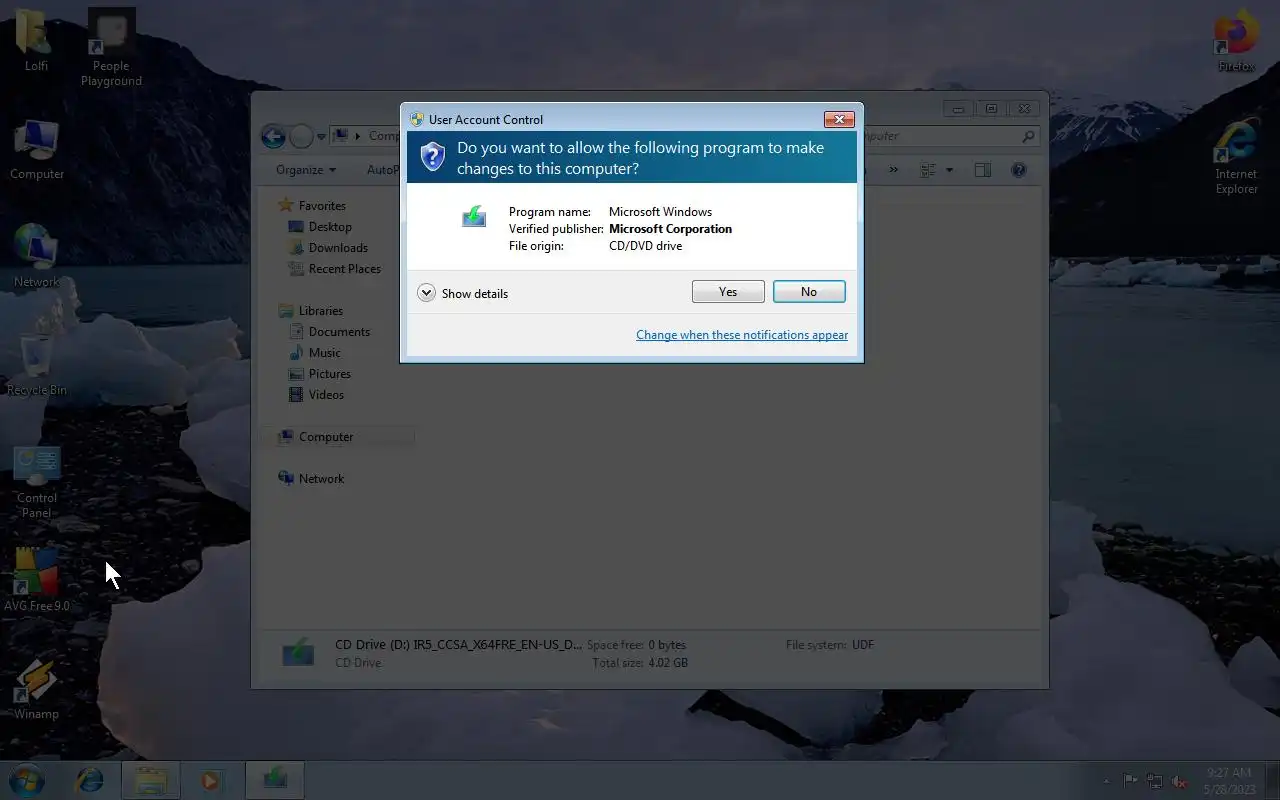Open People Playground desktop shortcut
Viewport: 1280px width, 800px height.
point(111,47)
